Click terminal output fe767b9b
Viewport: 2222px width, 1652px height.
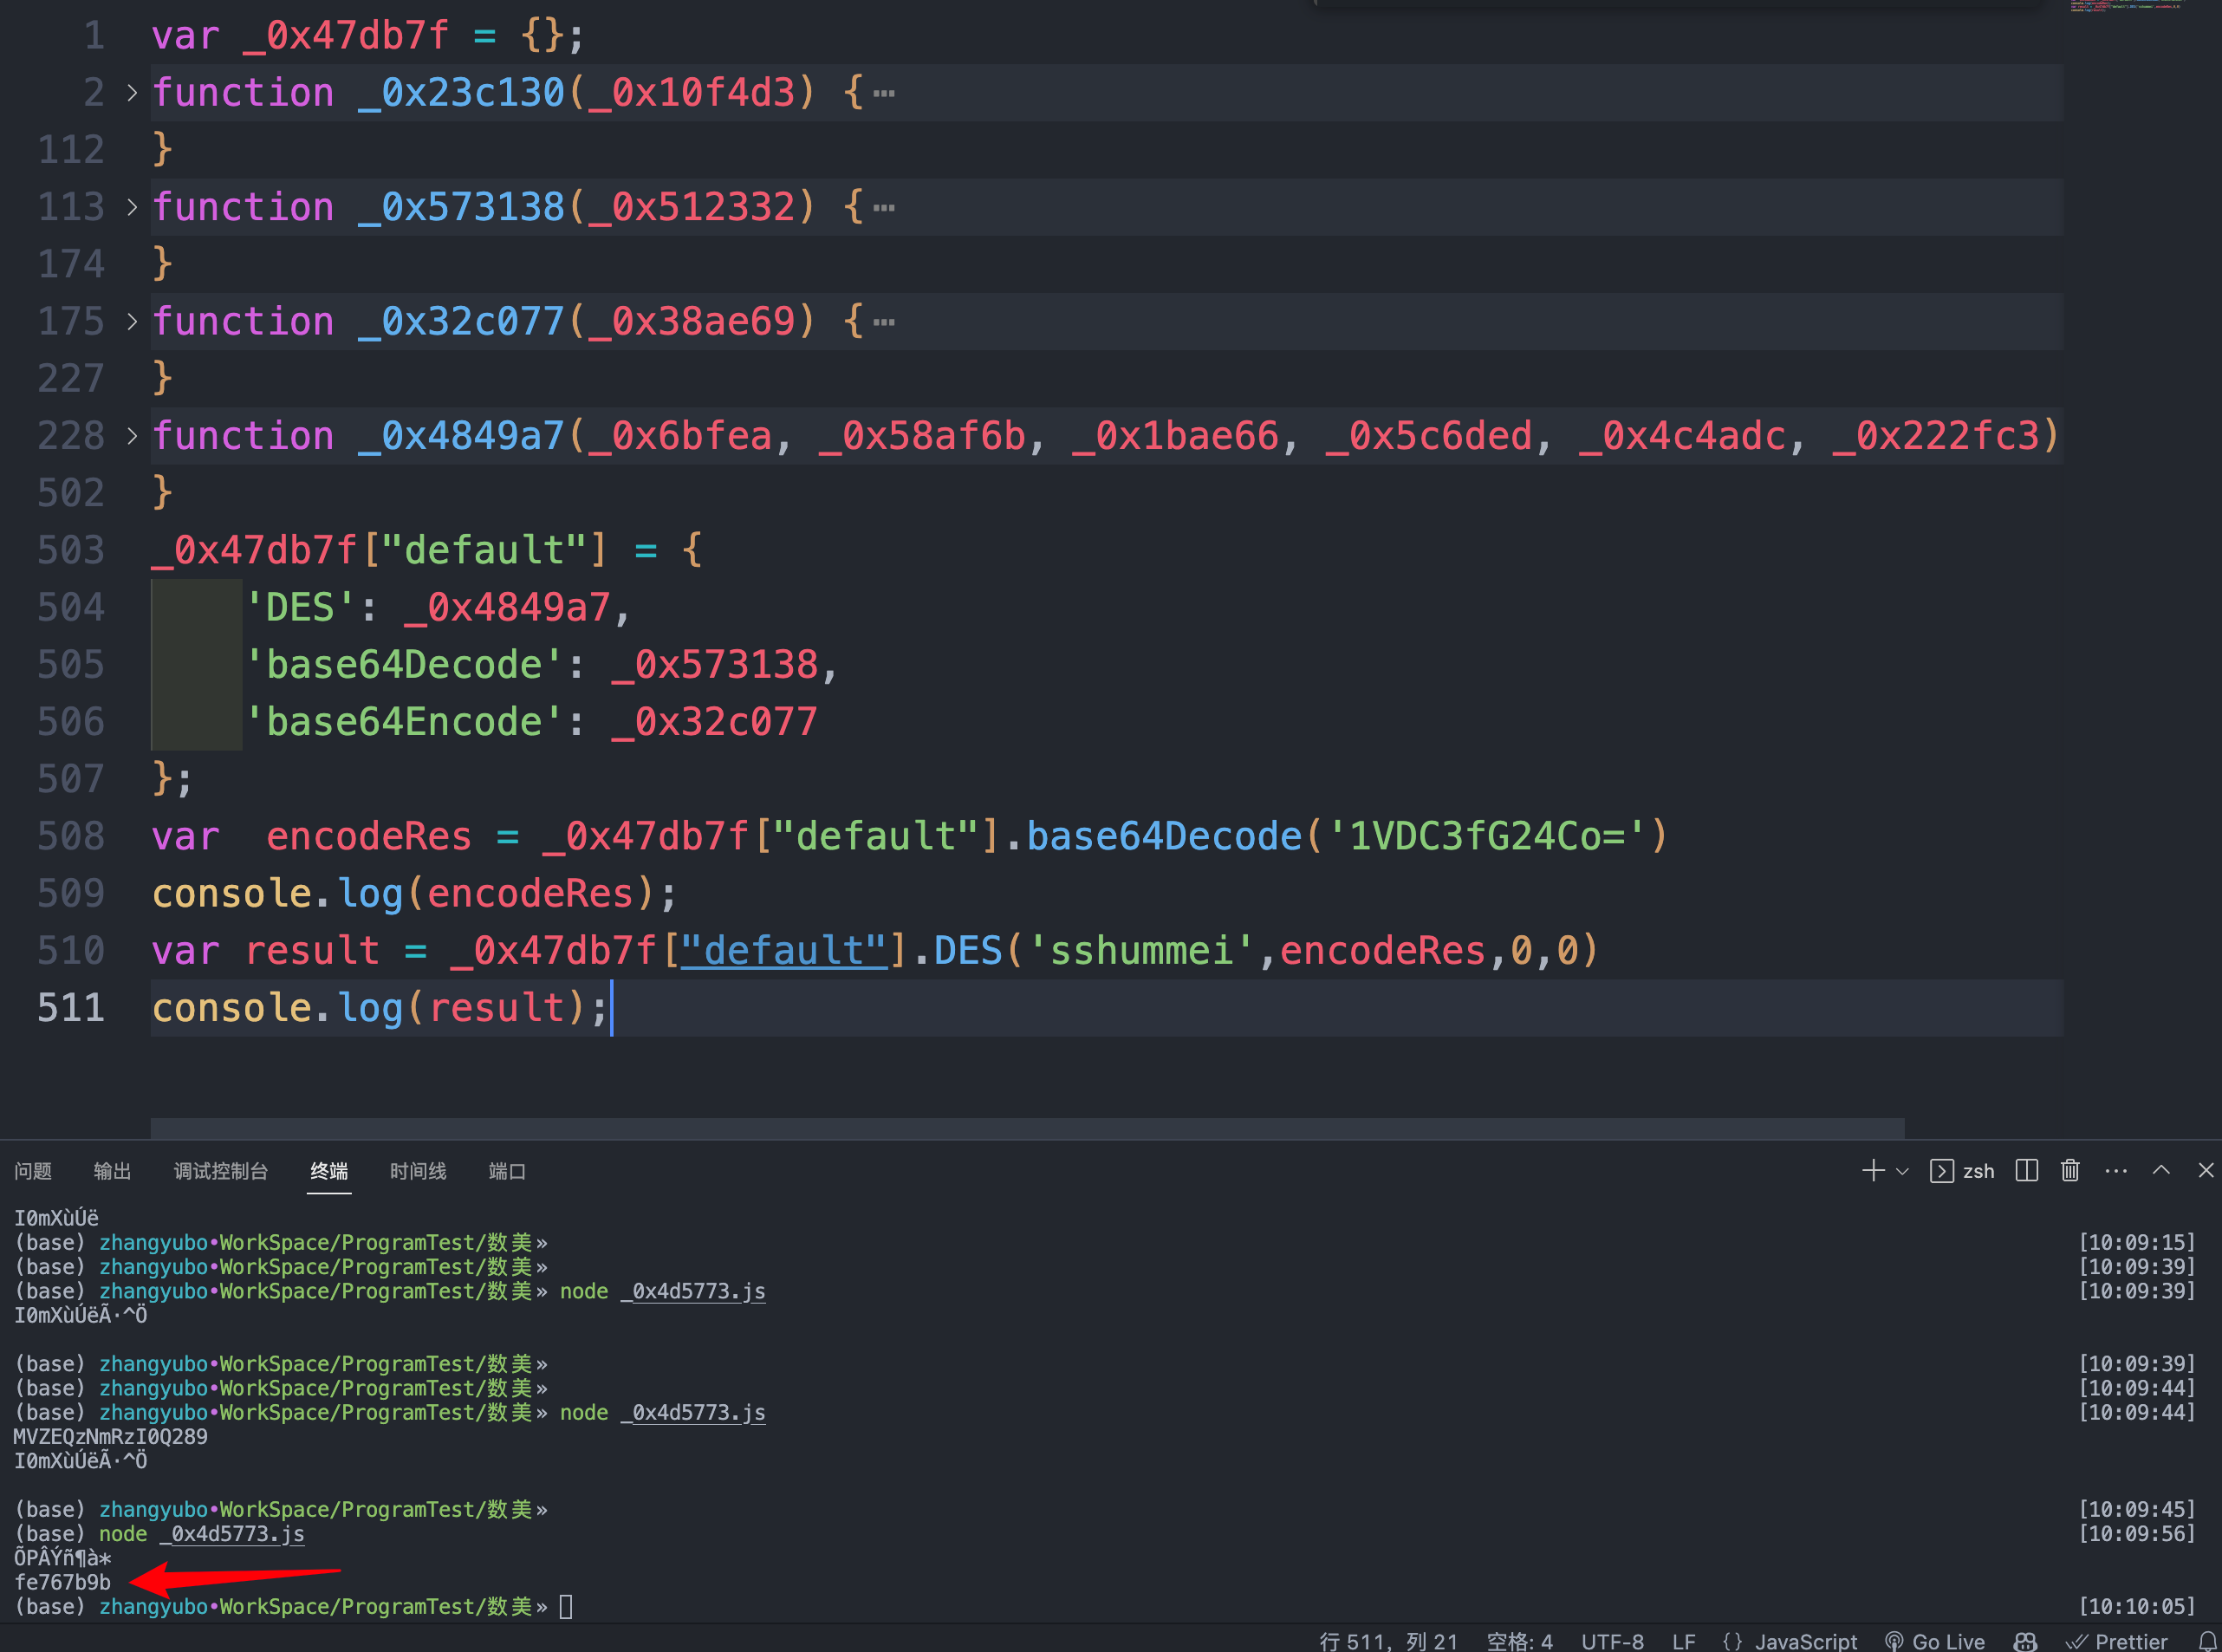click(62, 1582)
